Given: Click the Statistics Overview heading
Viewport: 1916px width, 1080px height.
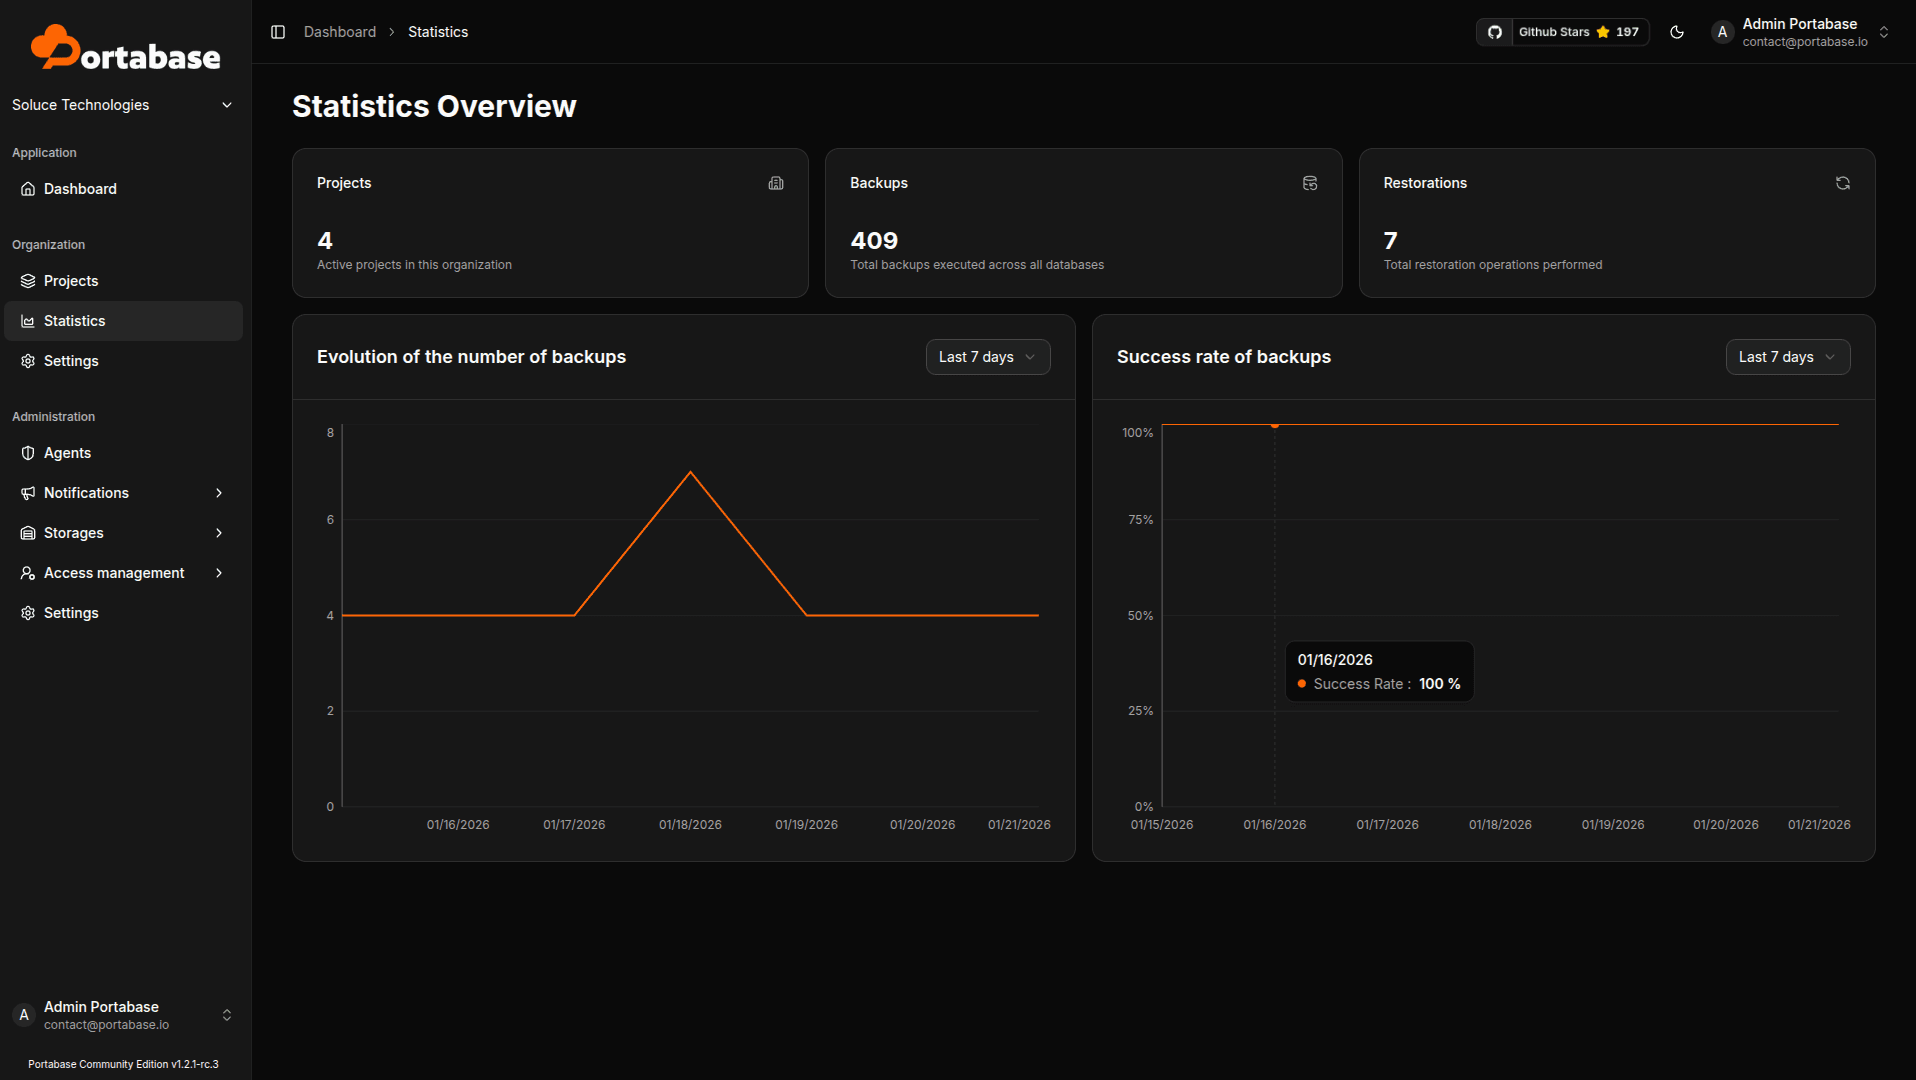Looking at the screenshot, I should click(x=434, y=106).
